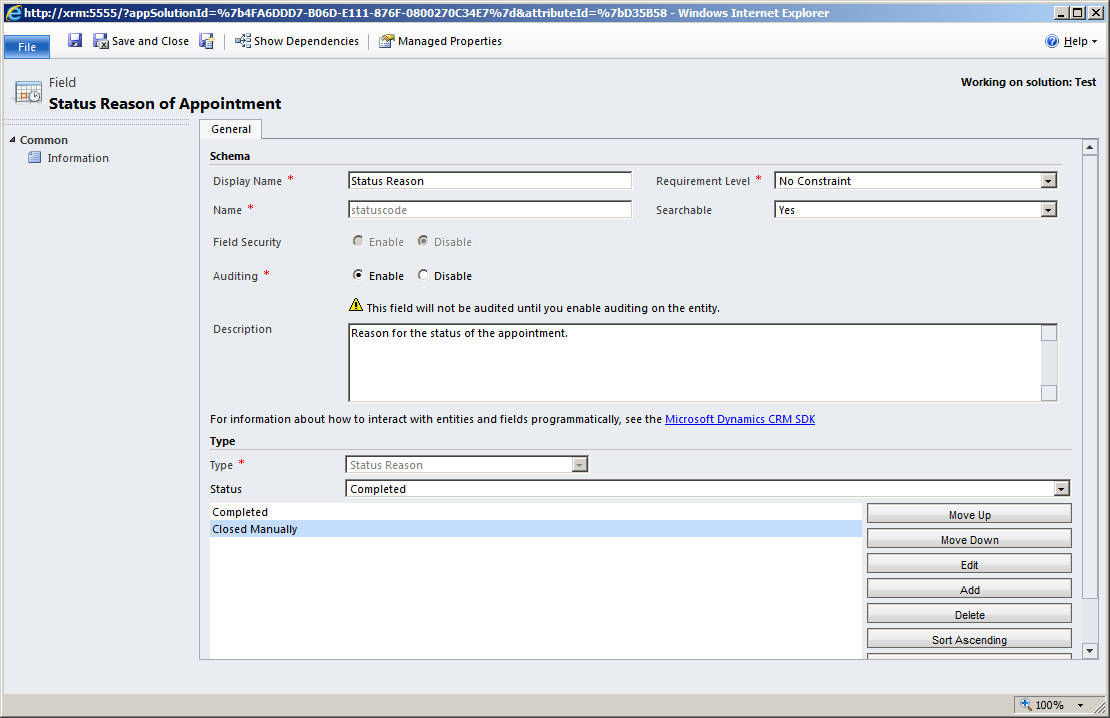Viewport: 1110px width, 718px height.
Task: Open the Status dropdown showing Completed
Action: click(x=1062, y=488)
